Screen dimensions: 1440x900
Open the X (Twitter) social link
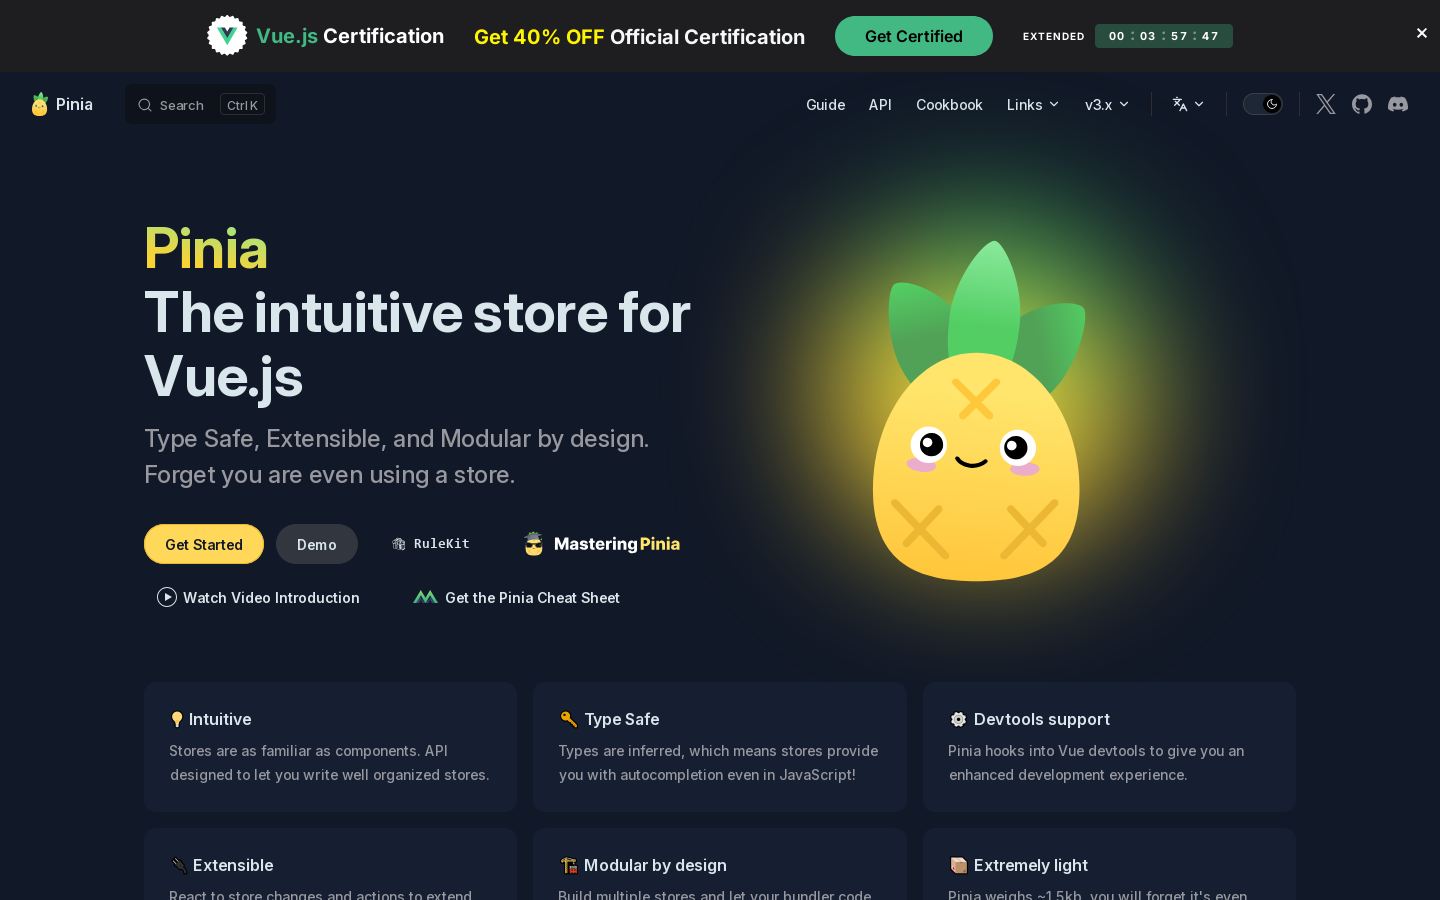(x=1326, y=104)
